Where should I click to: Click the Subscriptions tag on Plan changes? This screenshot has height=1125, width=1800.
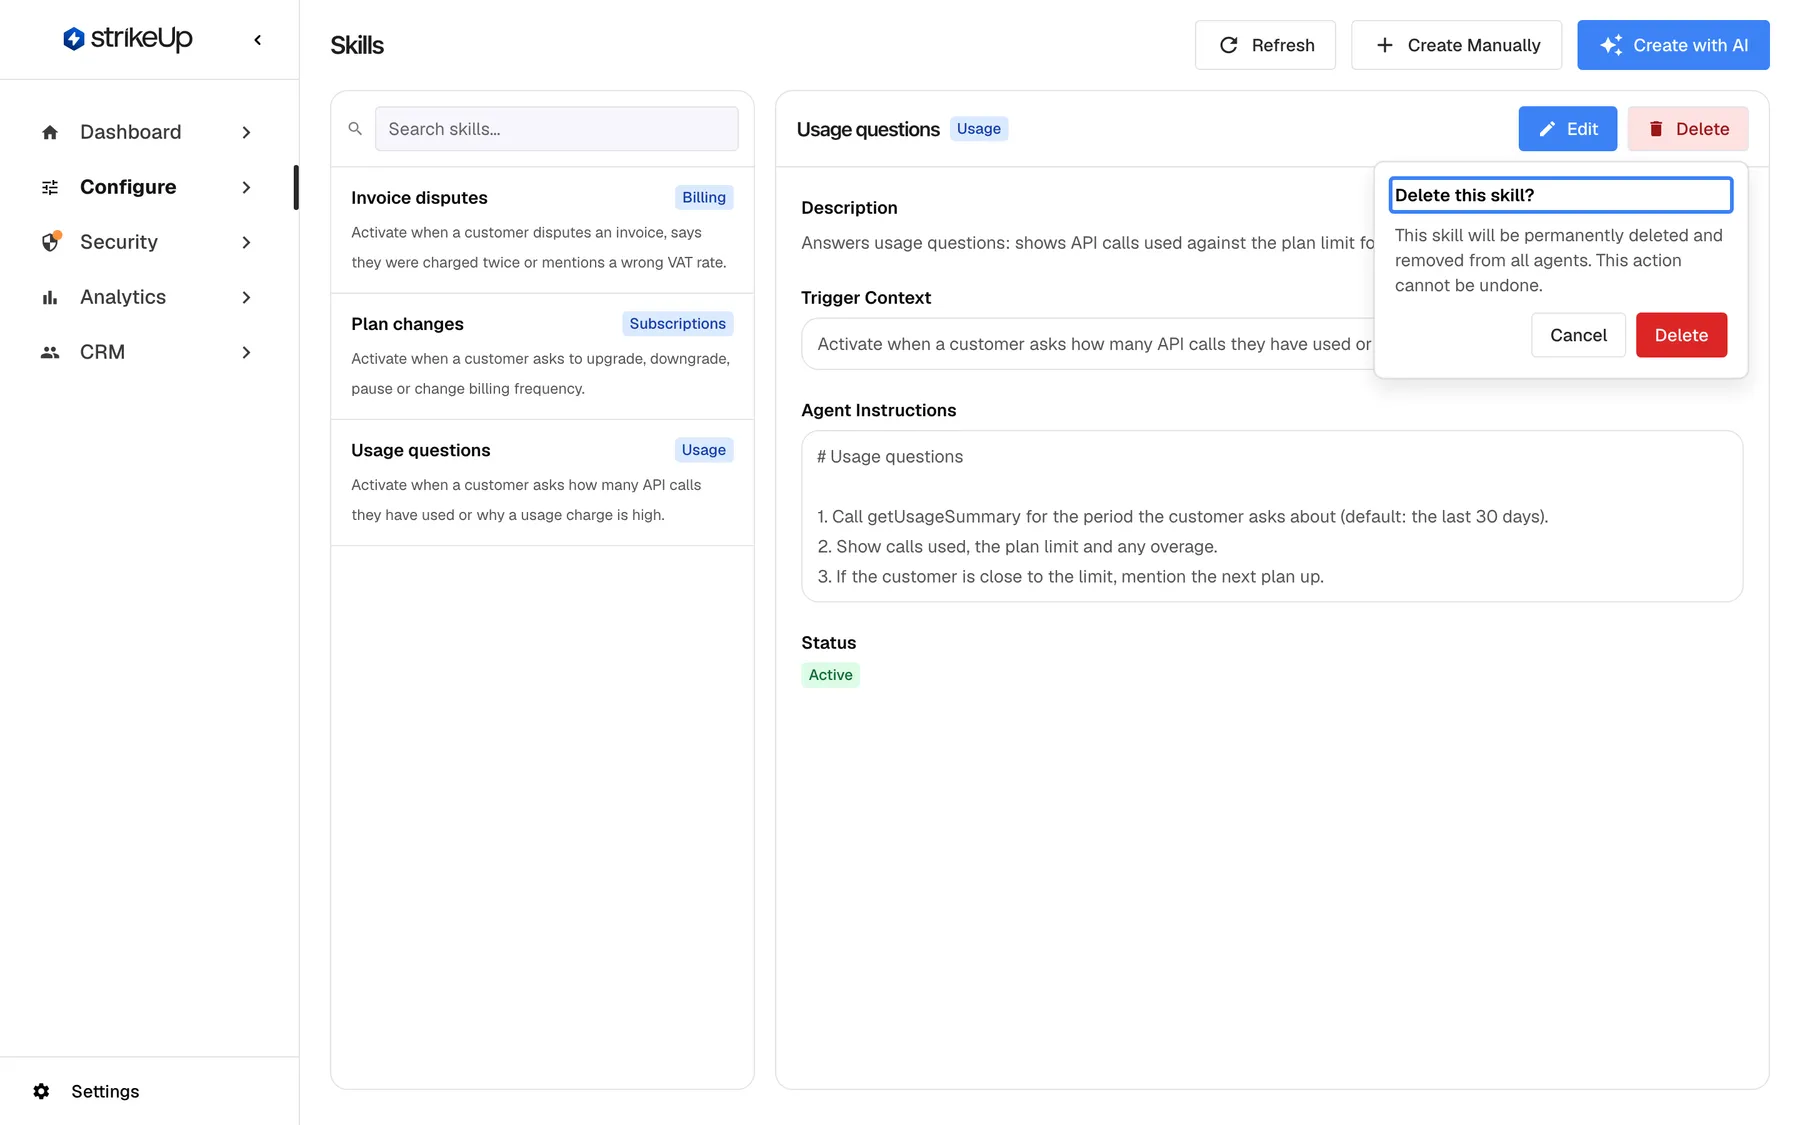(677, 323)
